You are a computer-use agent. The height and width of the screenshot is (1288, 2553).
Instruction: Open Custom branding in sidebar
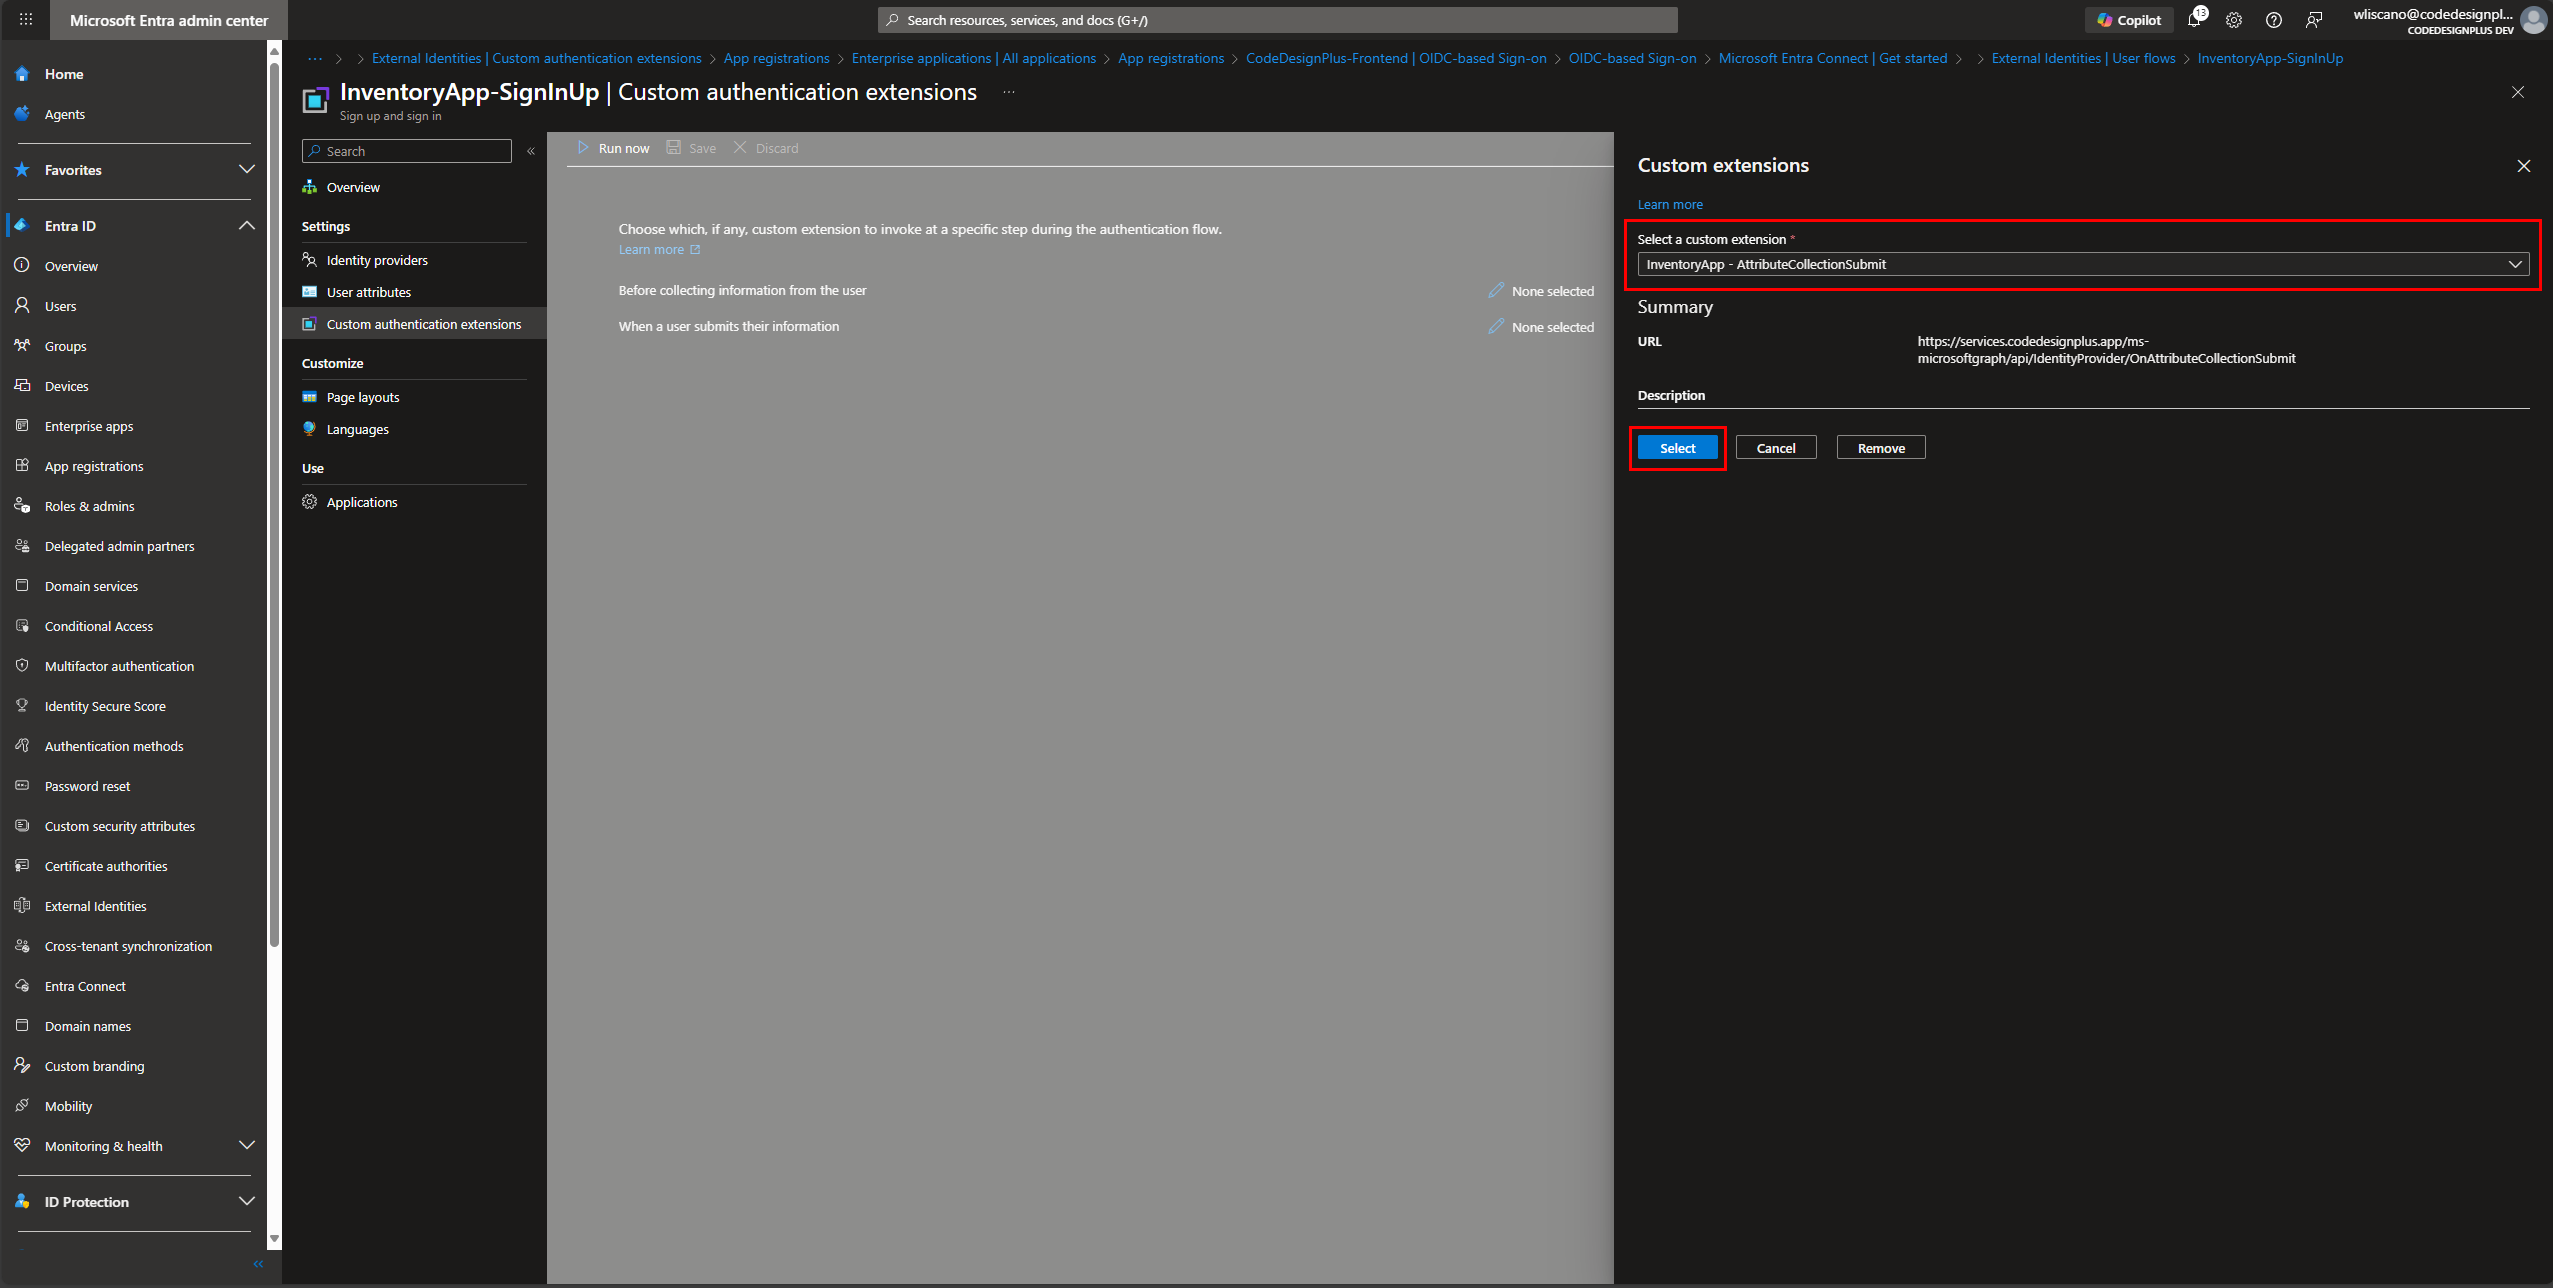coord(94,1066)
